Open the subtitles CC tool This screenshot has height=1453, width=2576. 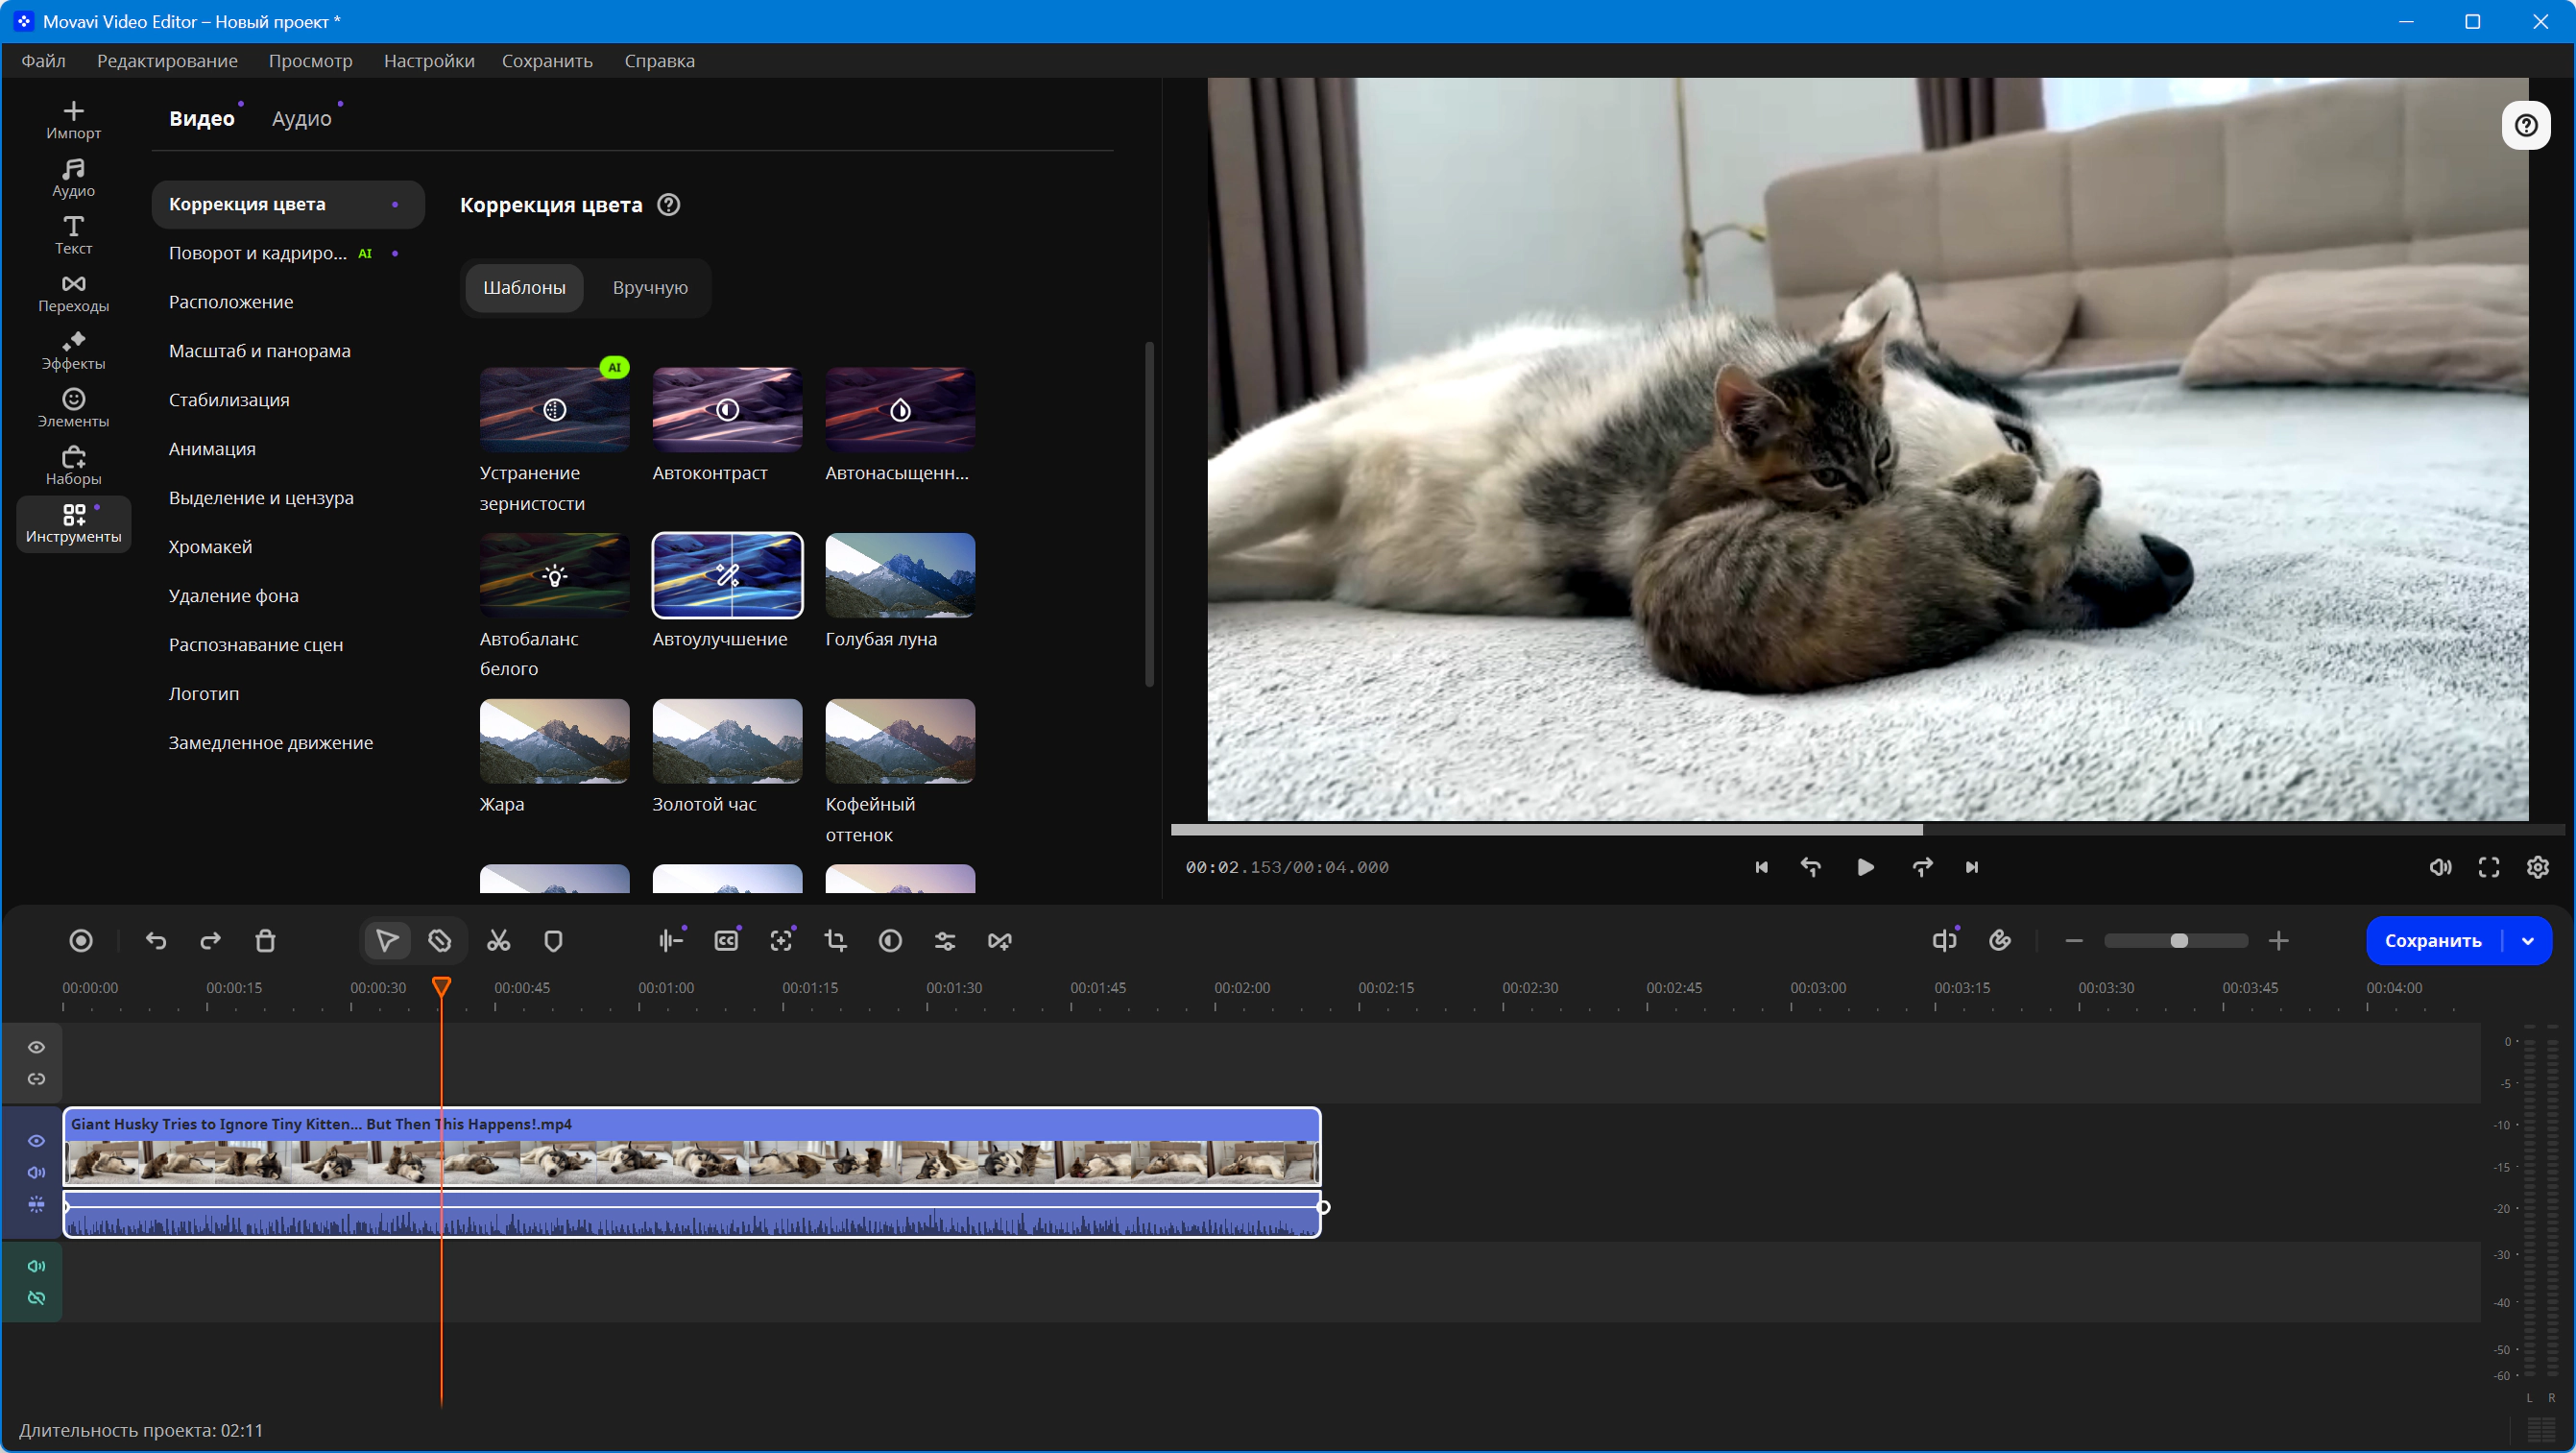(726, 940)
